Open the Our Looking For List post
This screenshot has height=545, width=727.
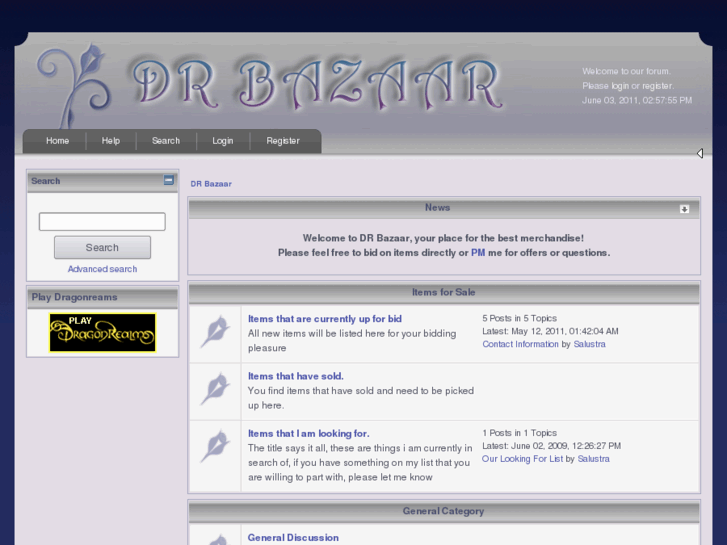522,459
